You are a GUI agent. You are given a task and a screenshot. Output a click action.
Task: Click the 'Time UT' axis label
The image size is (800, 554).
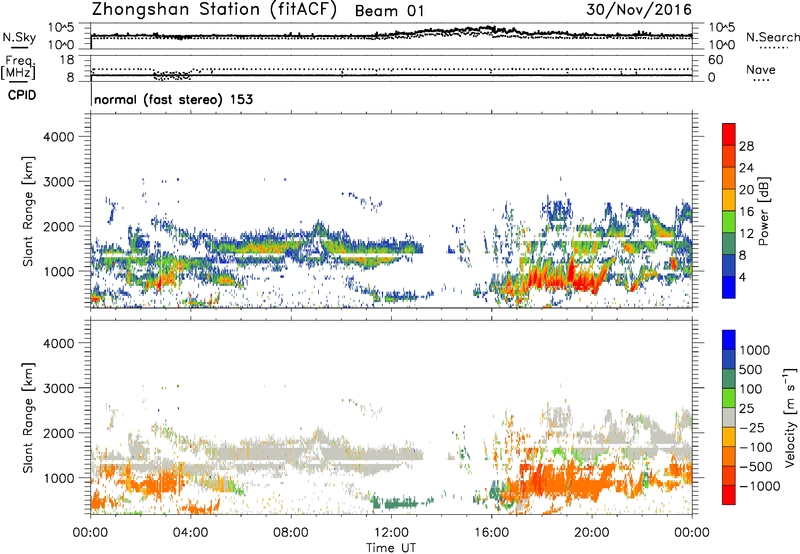[x=391, y=548]
